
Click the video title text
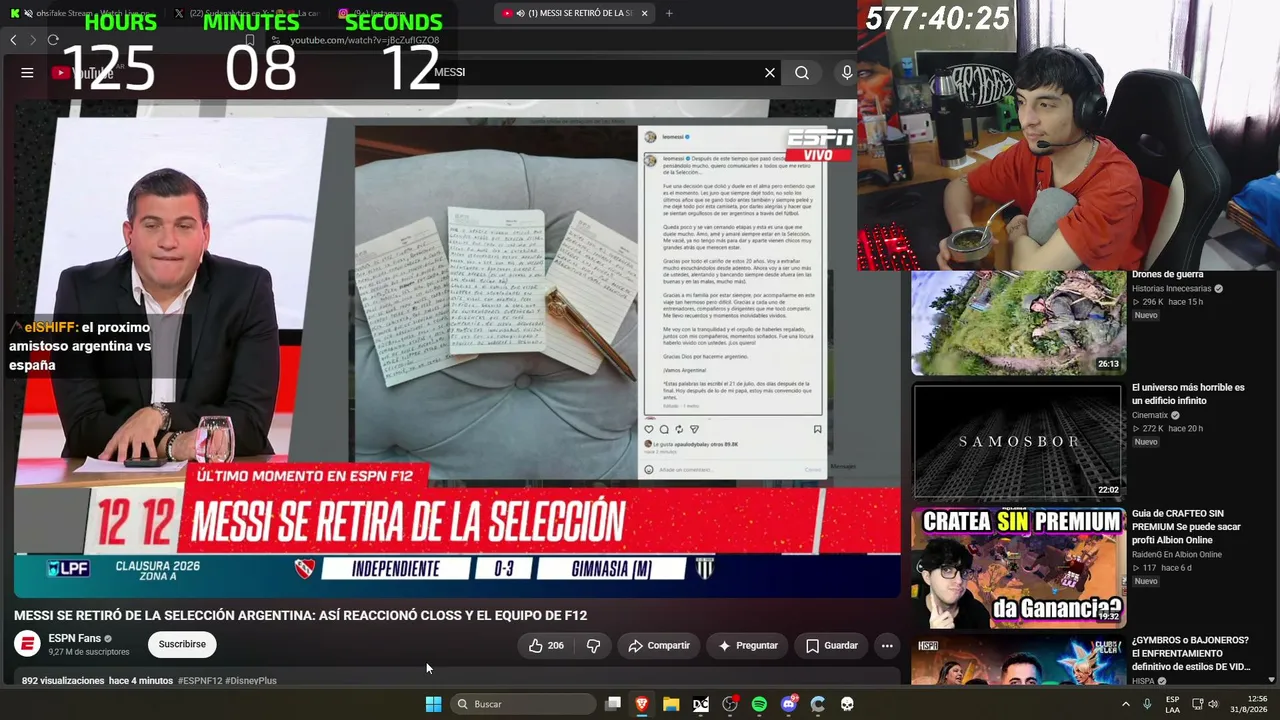(300, 615)
